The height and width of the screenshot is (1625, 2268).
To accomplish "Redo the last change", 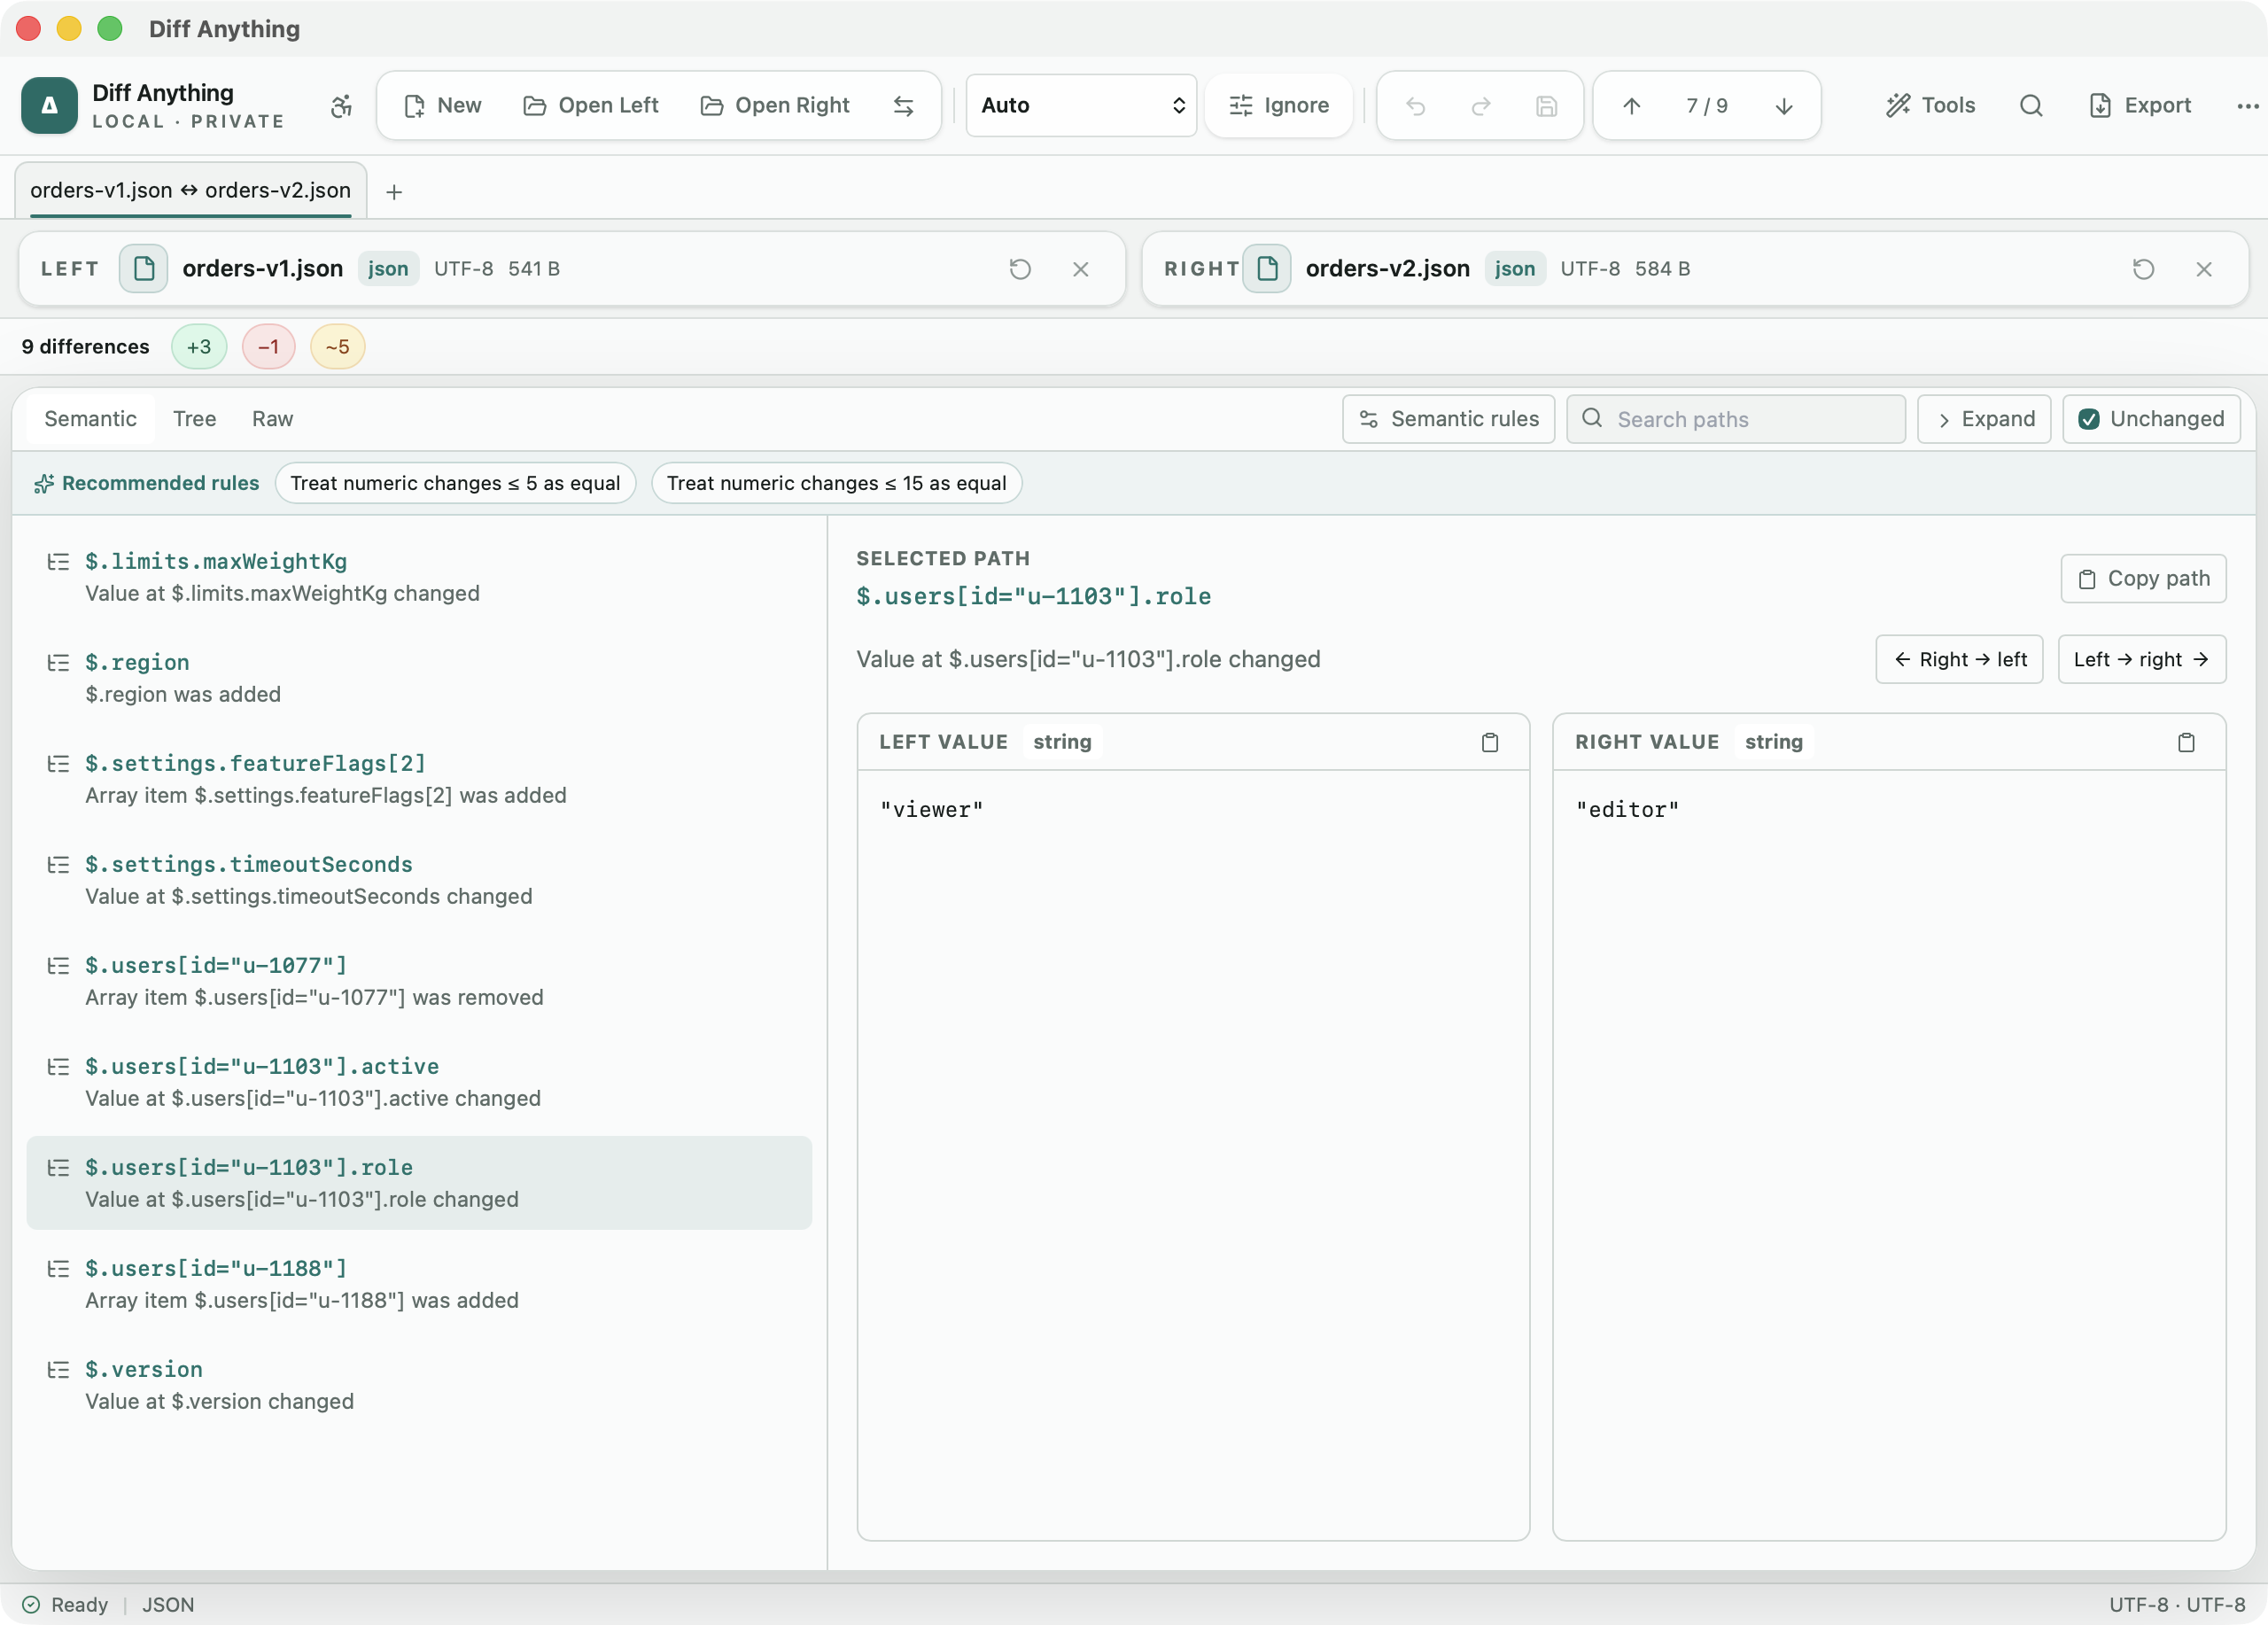I will click(1481, 106).
